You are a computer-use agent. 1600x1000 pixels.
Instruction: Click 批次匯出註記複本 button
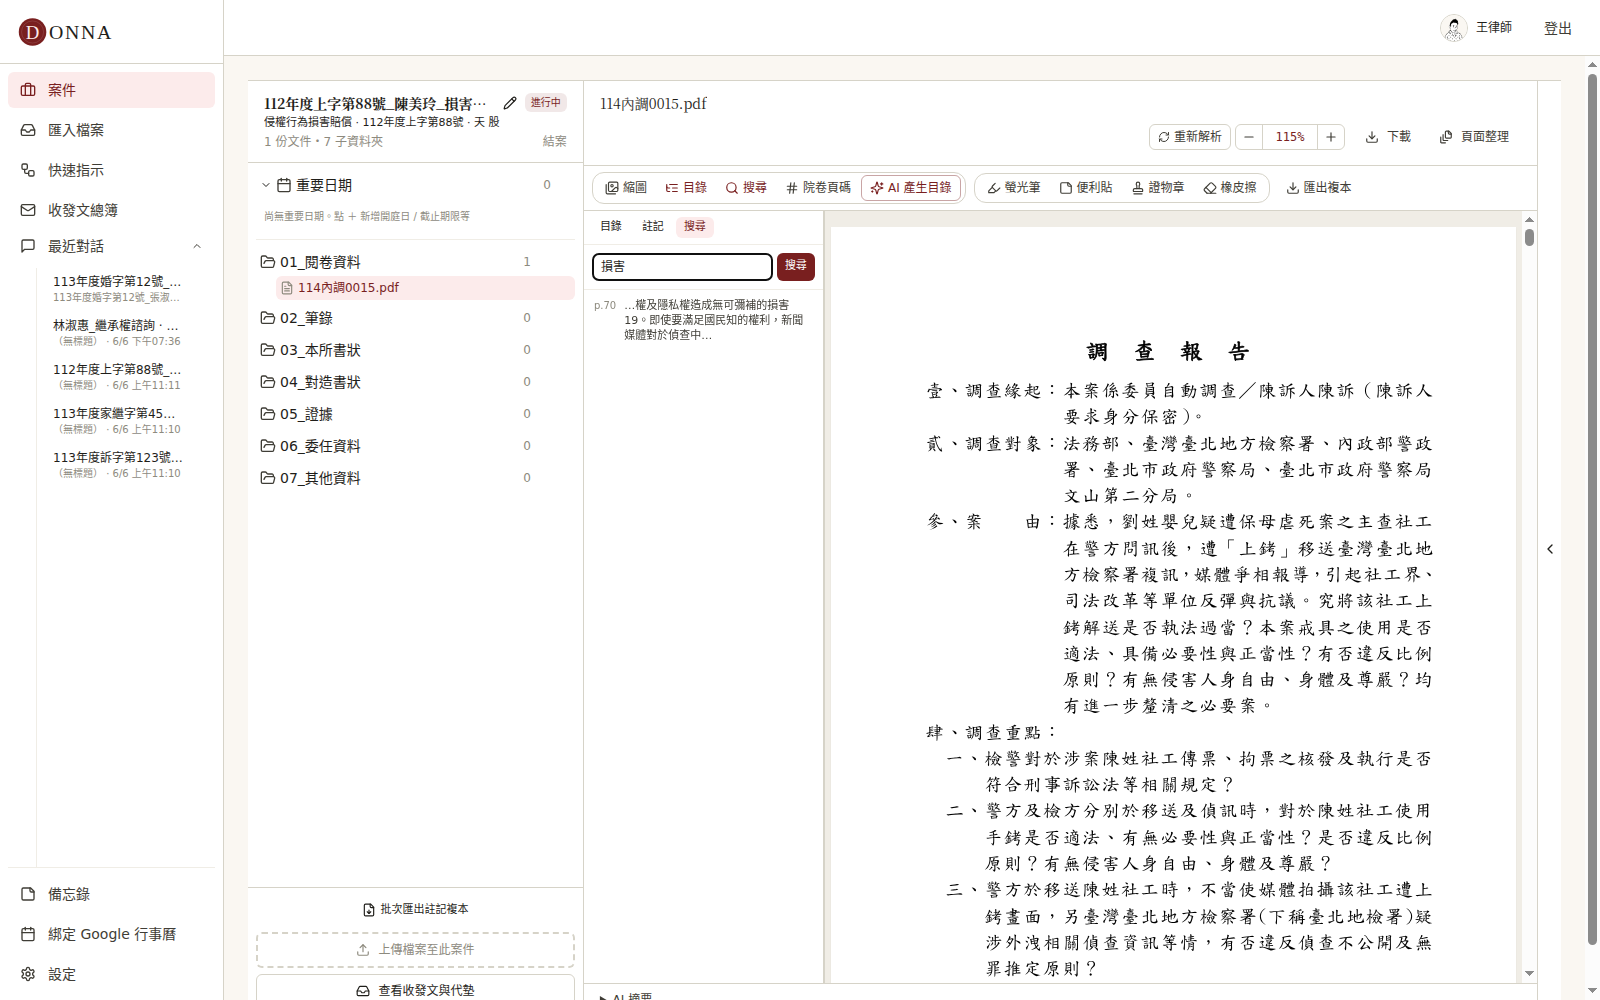(x=415, y=909)
